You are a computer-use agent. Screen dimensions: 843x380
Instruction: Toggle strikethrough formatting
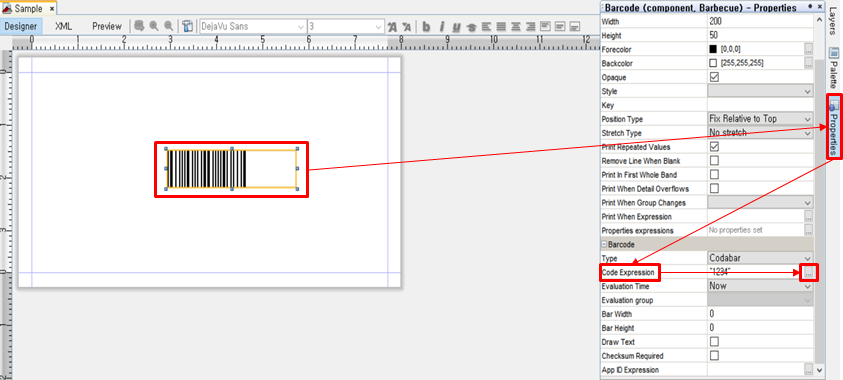tap(471, 26)
